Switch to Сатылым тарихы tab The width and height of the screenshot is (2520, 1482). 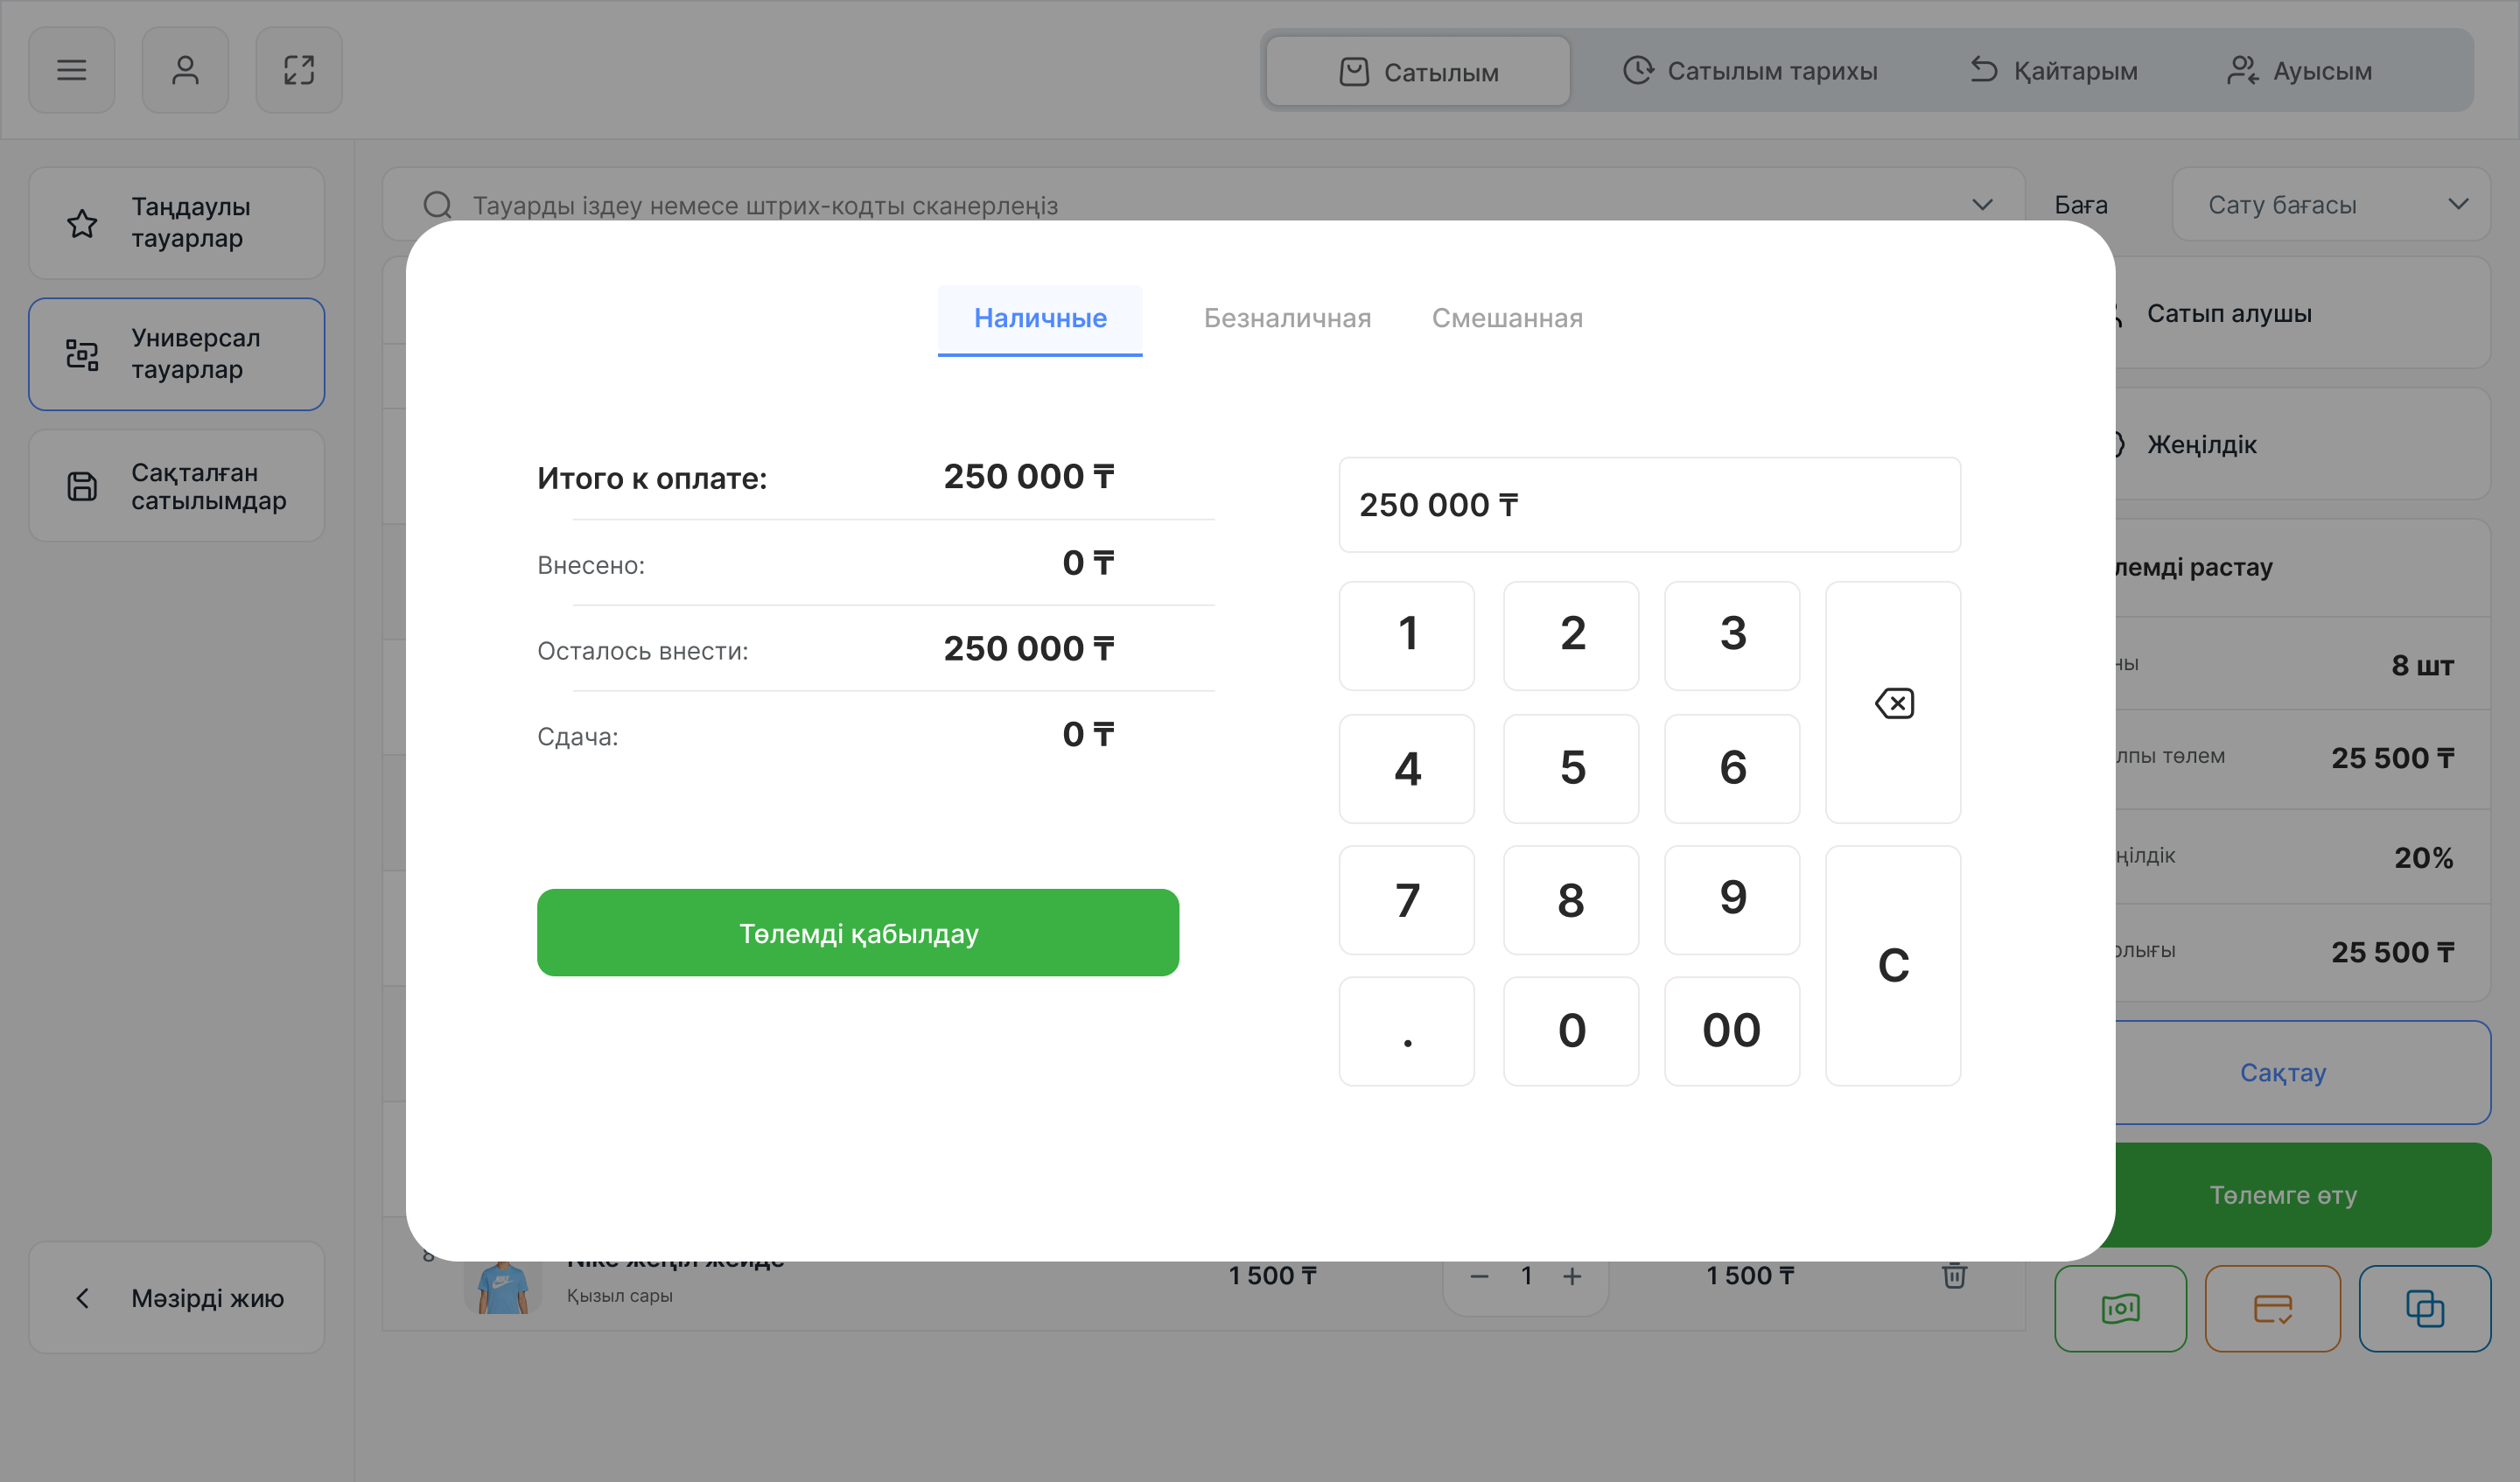(1749, 71)
